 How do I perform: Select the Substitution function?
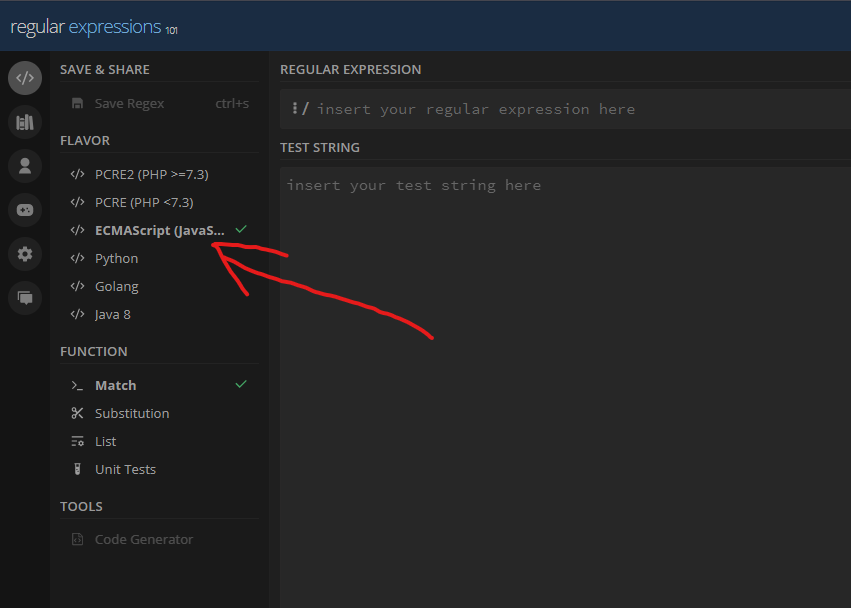point(159,414)
